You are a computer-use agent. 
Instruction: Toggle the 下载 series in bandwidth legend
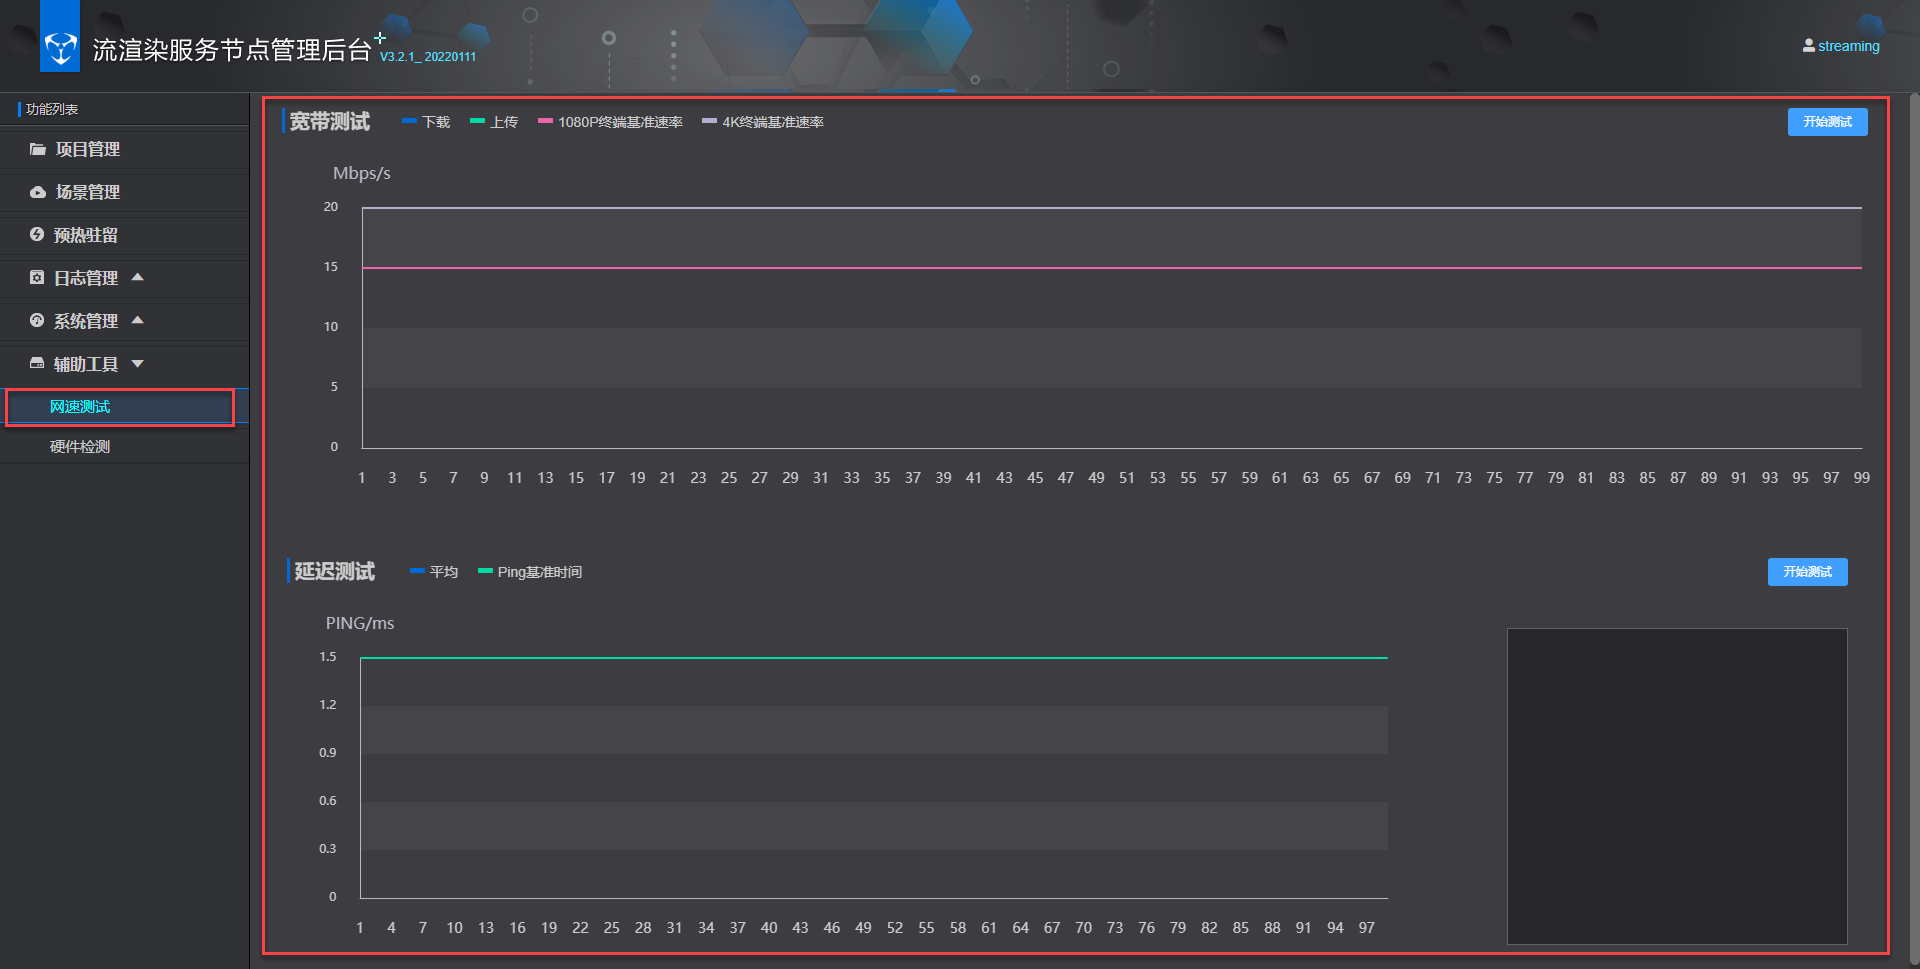426,122
